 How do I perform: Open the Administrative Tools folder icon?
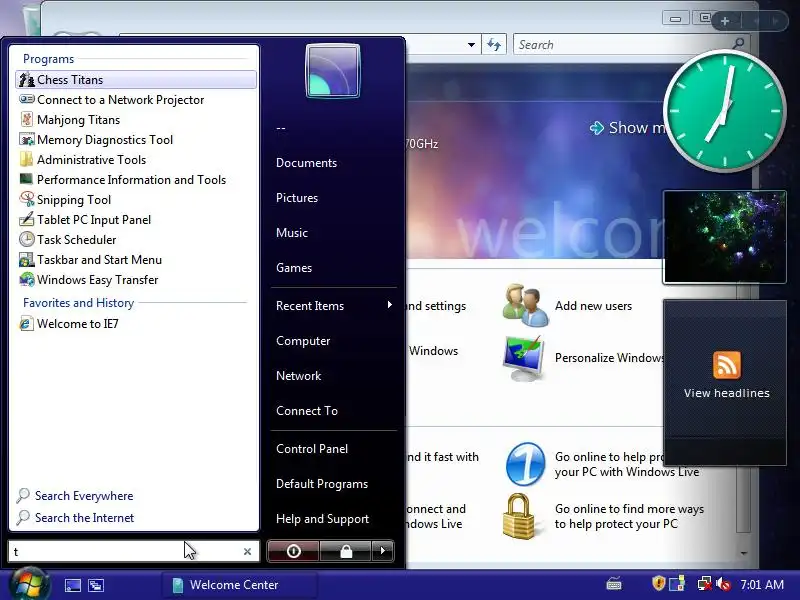point(27,159)
